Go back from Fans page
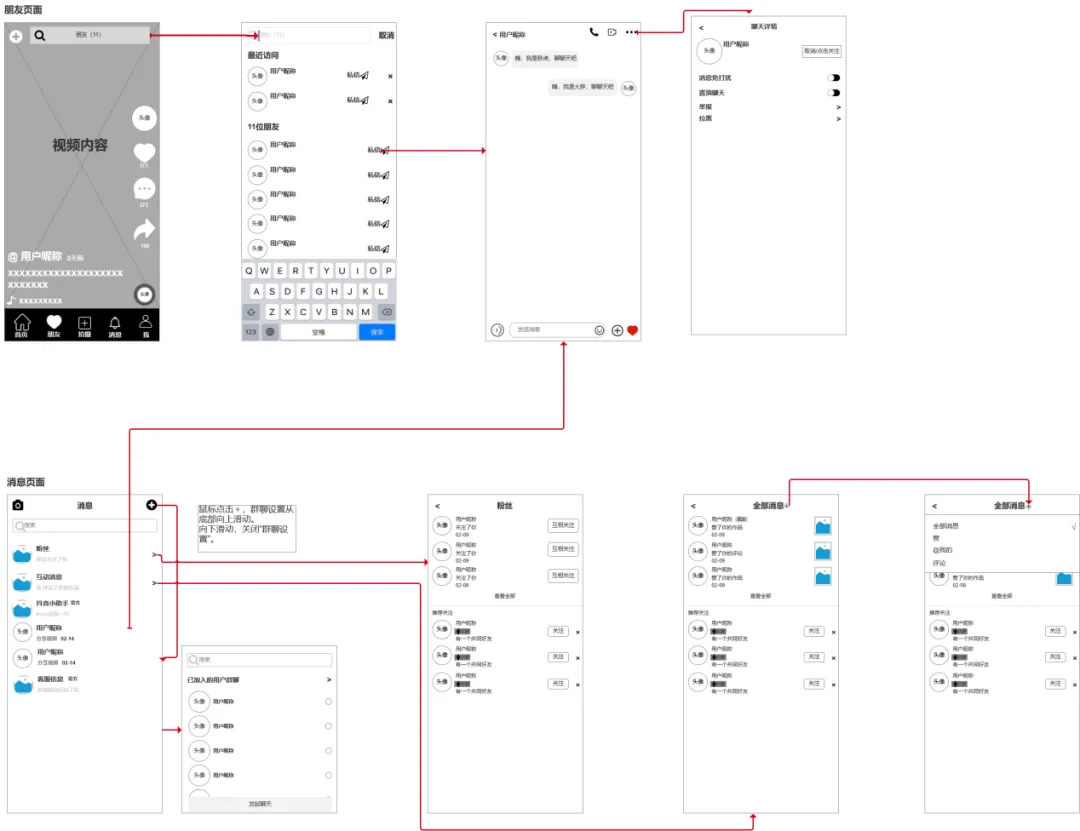This screenshot has height=831, width=1080. (437, 506)
